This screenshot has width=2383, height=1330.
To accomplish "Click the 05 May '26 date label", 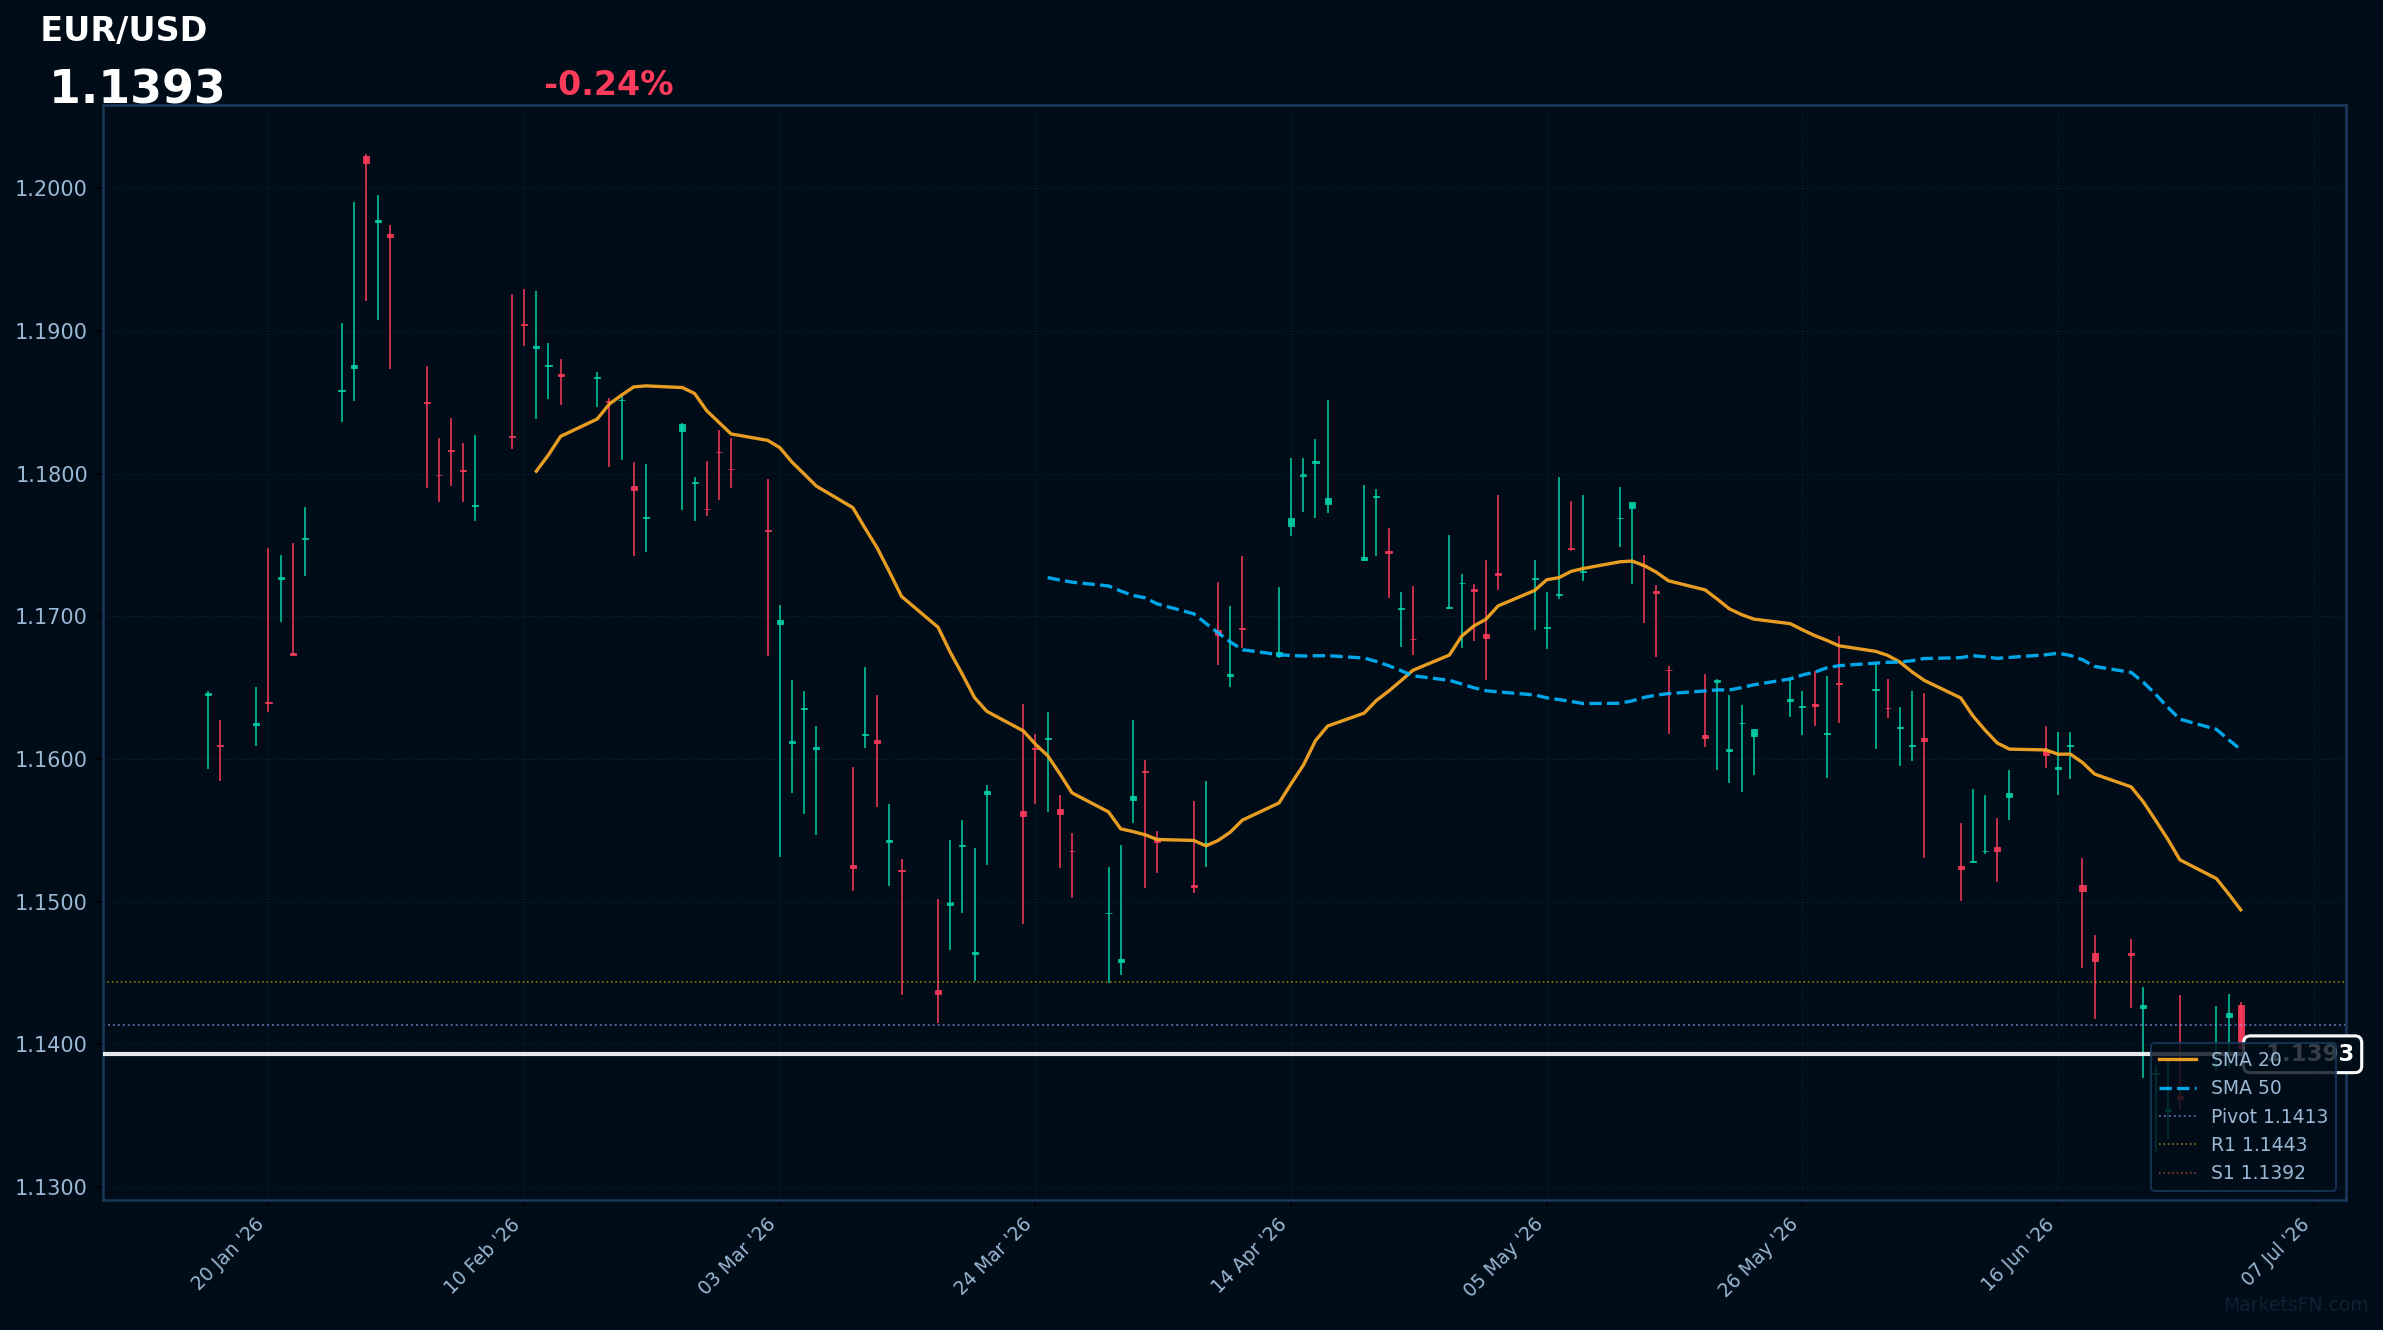I will click(x=1504, y=1256).
